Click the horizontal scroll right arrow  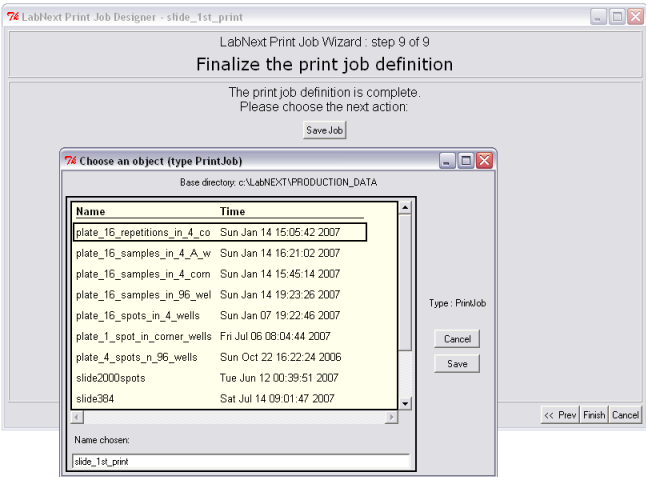pos(391,417)
